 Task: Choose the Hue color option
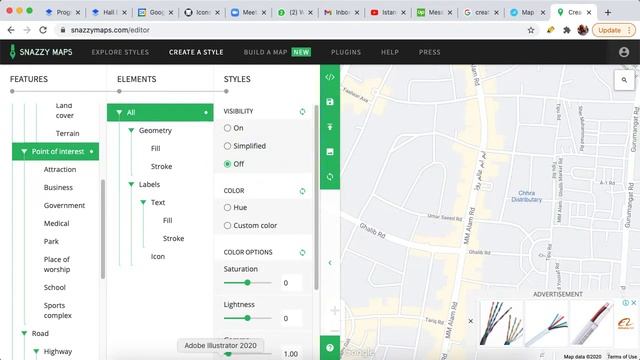(x=227, y=208)
